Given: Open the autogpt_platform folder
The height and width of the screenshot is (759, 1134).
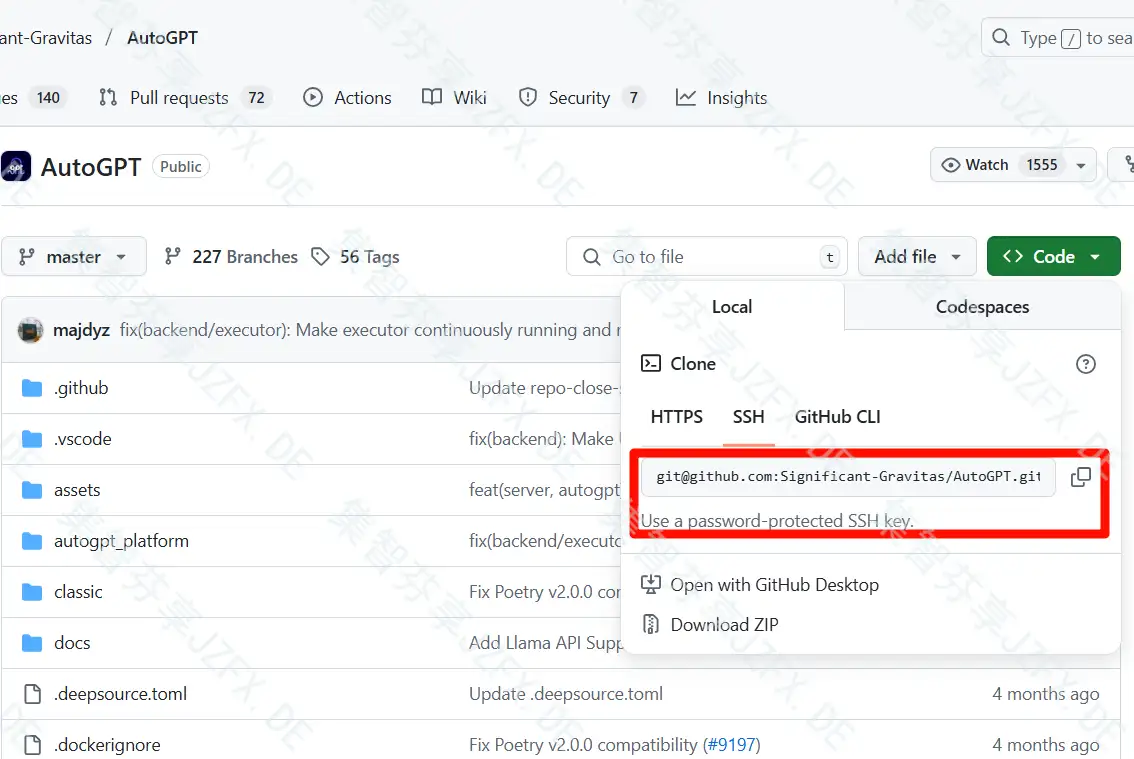Looking at the screenshot, I should pyautogui.click(x=121, y=541).
